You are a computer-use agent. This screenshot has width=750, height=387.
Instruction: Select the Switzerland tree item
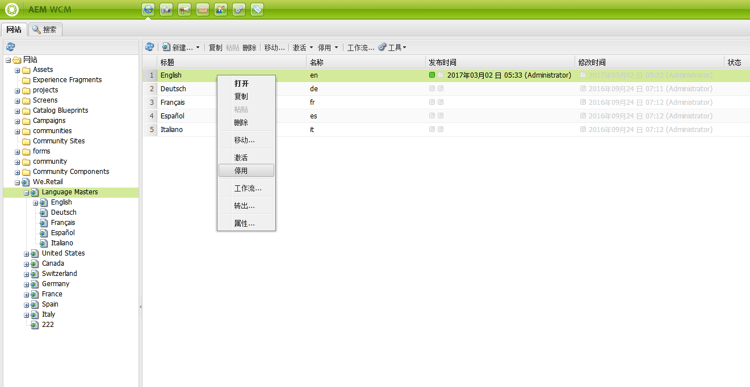(59, 274)
